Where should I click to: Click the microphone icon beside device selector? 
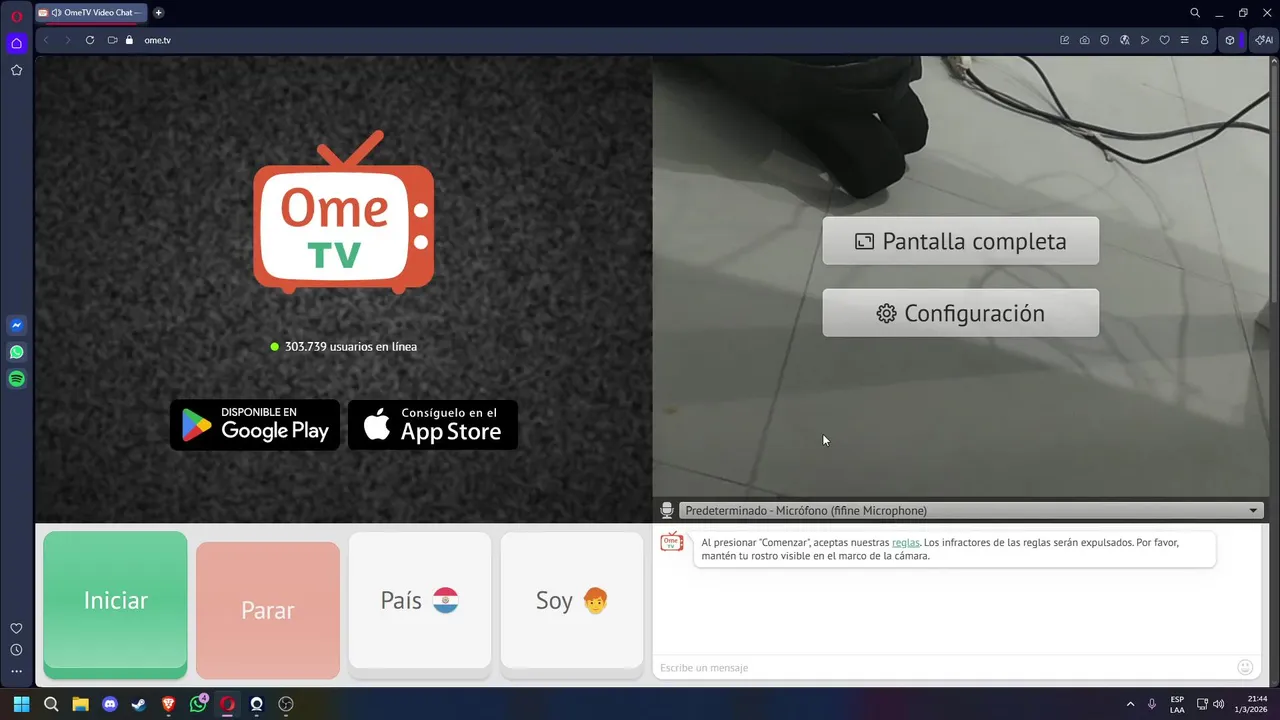[667, 510]
